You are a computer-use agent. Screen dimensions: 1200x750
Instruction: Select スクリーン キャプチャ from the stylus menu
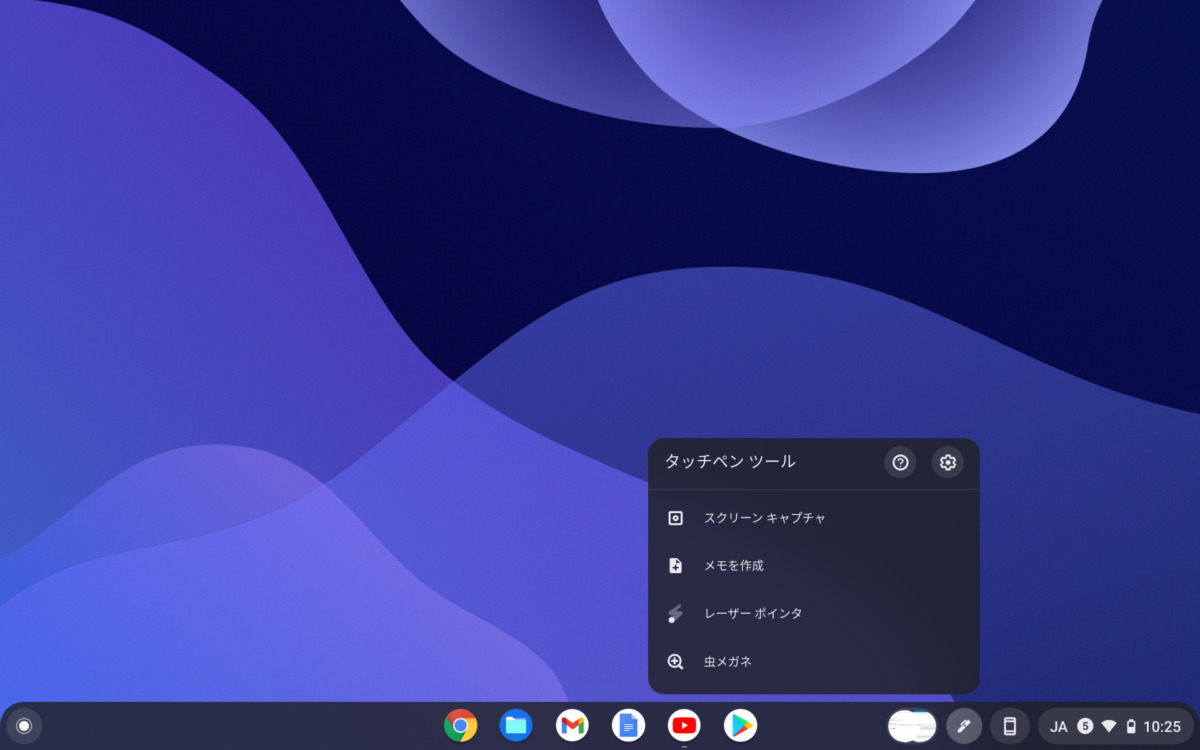click(x=814, y=518)
